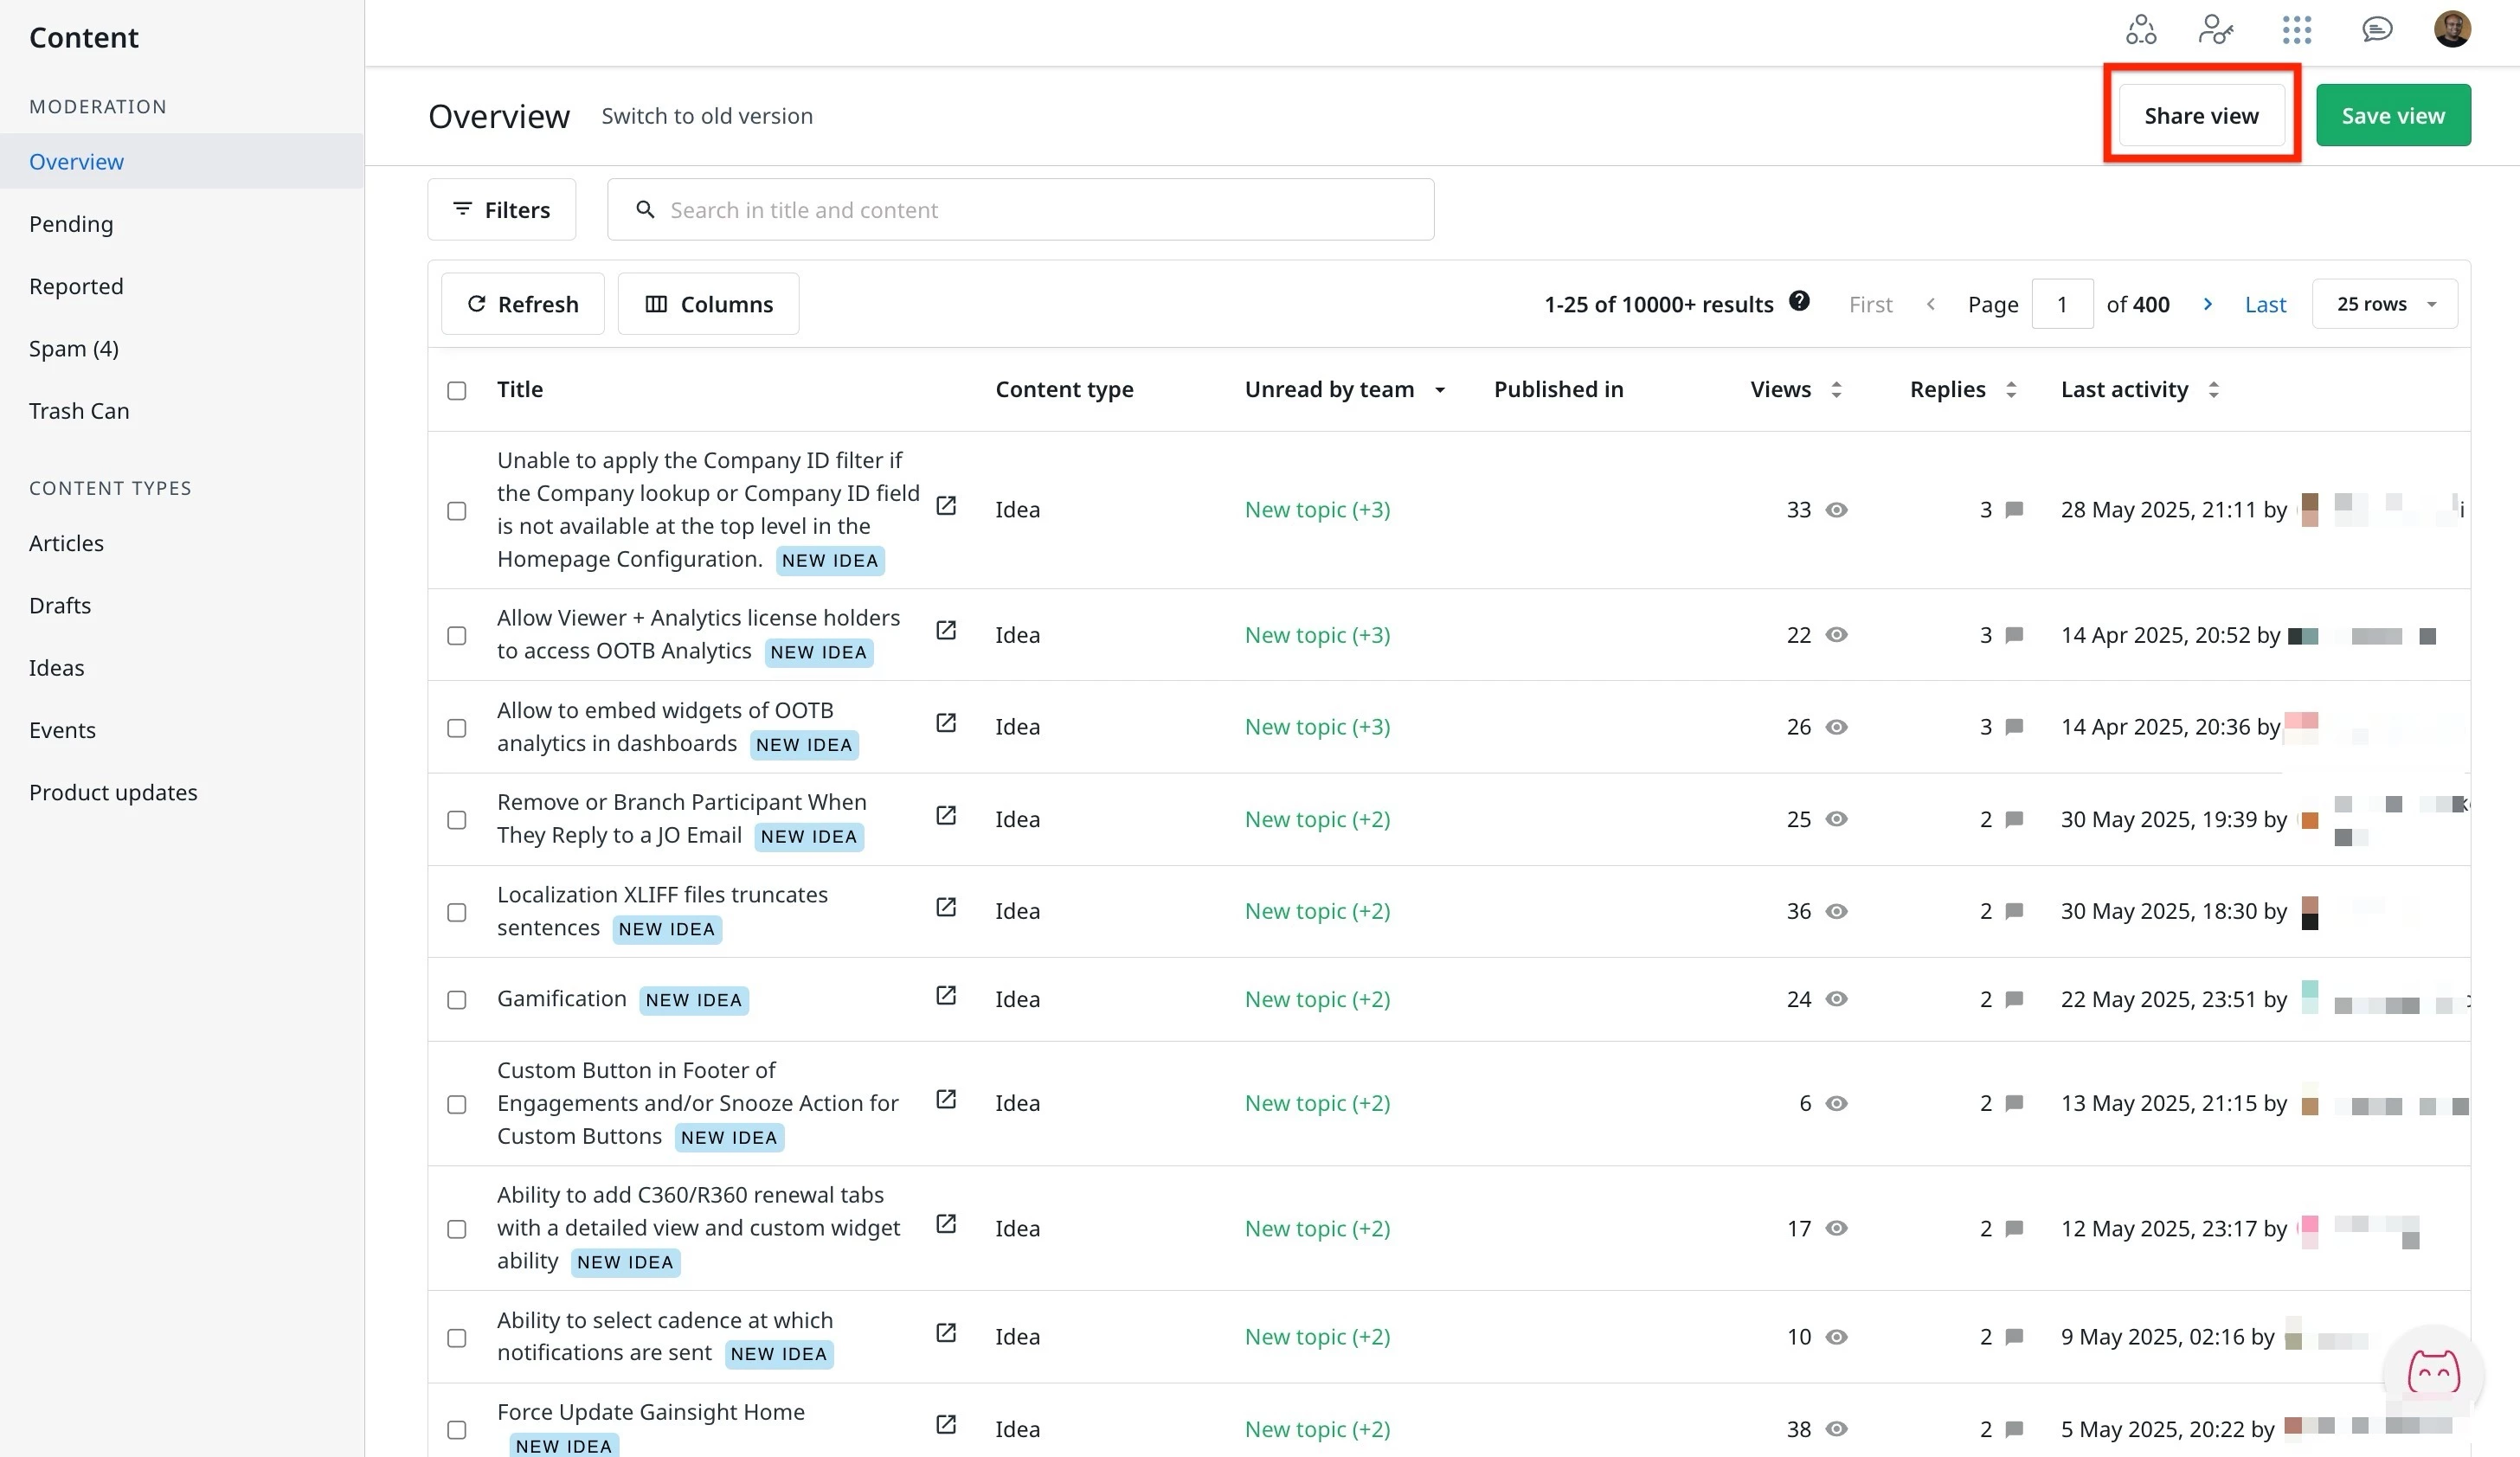Tick the select-all checkbox in table header
The image size is (2520, 1457).
coord(457,391)
